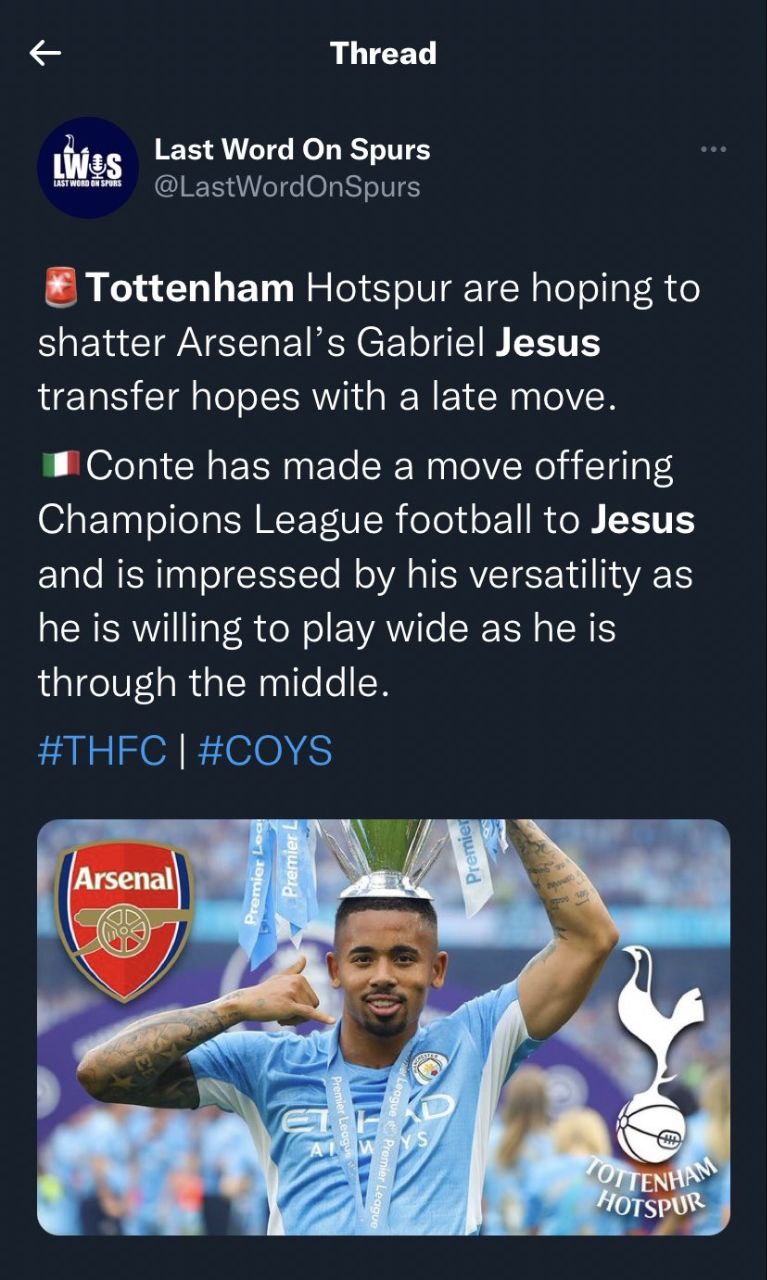Click bold Jesus after "football to"
This screenshot has width=767, height=1280.
642,520
